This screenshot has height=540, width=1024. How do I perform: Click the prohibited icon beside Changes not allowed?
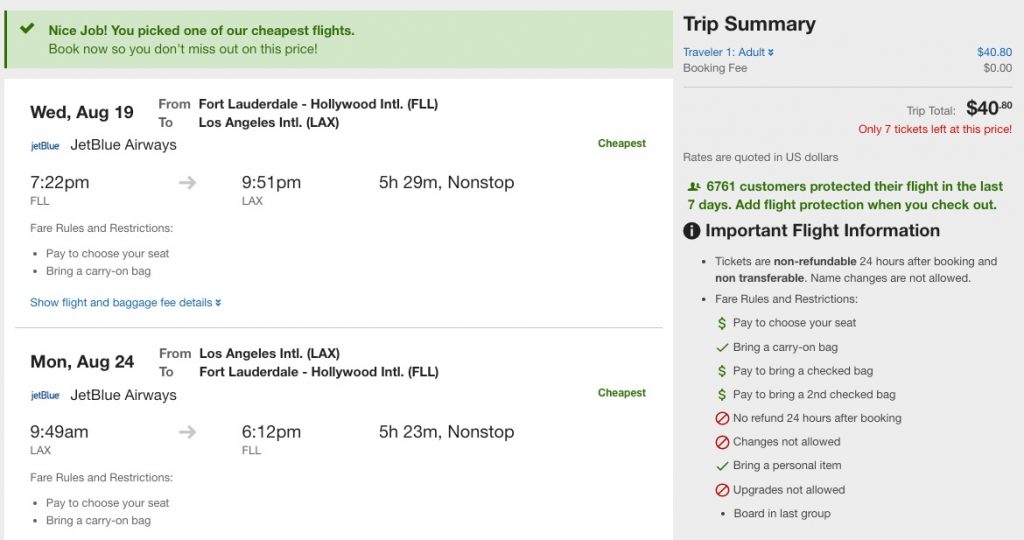(x=722, y=442)
